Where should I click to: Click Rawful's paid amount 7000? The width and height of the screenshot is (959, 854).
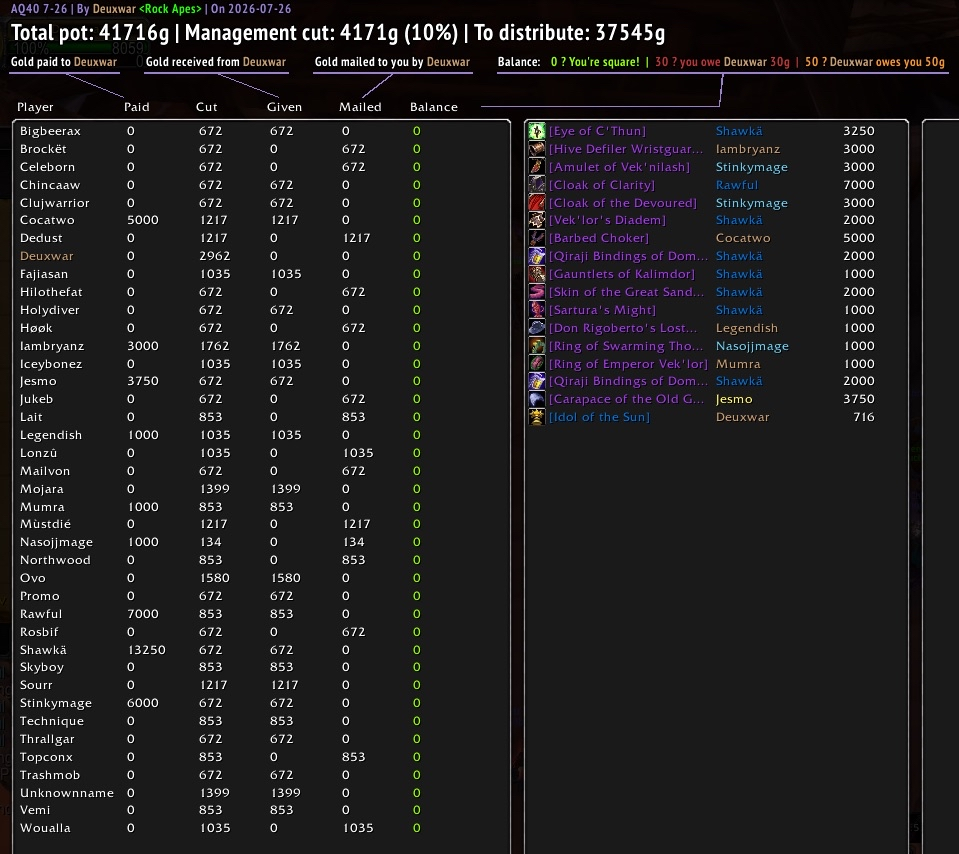pos(143,614)
